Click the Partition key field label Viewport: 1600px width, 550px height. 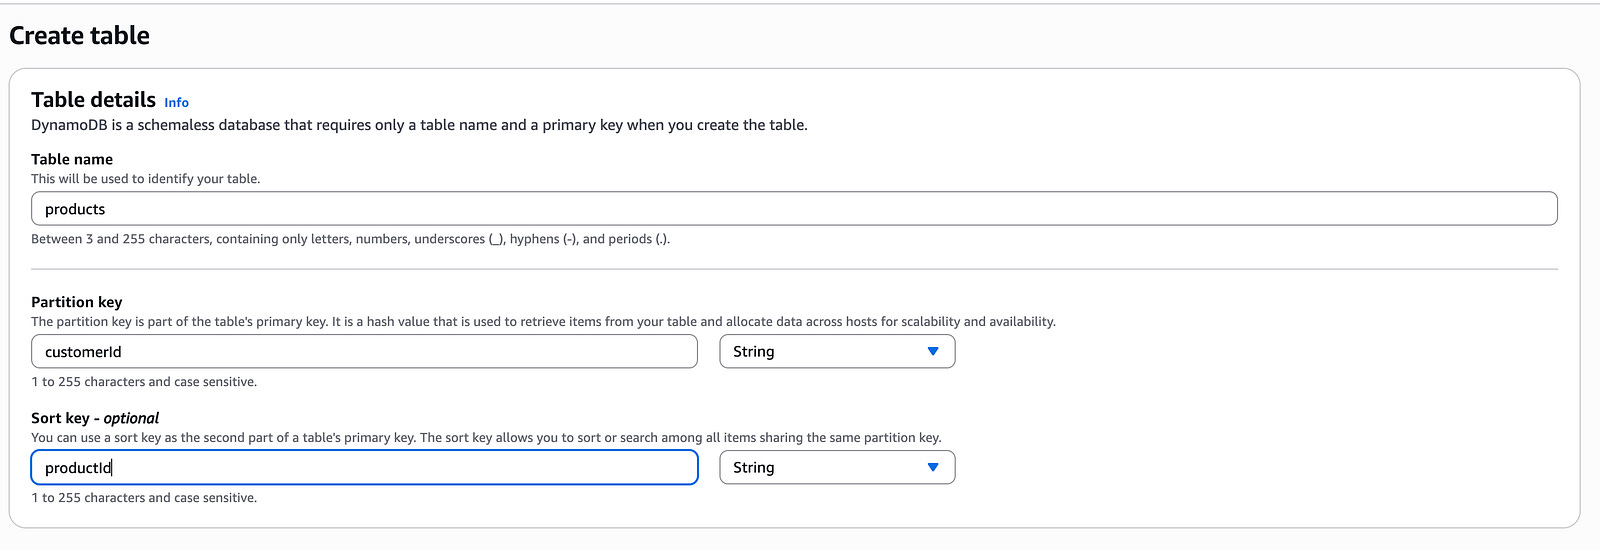coord(77,302)
